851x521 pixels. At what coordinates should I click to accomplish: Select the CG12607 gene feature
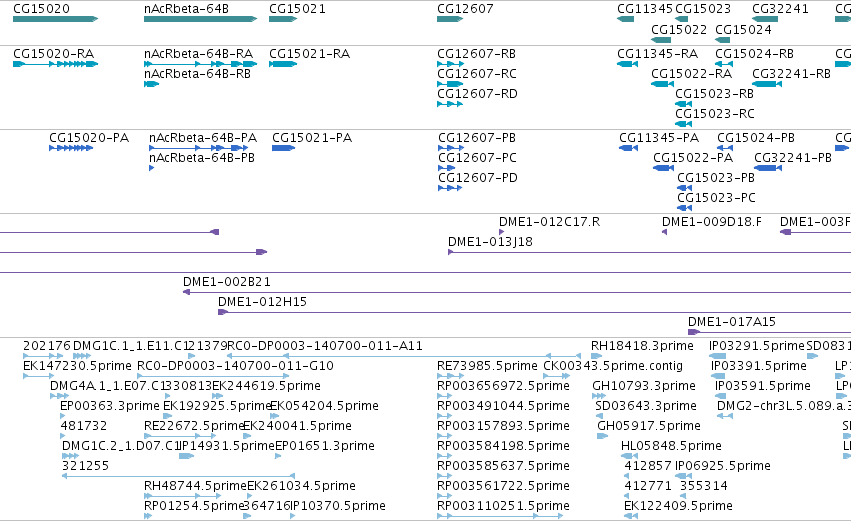click(x=450, y=19)
